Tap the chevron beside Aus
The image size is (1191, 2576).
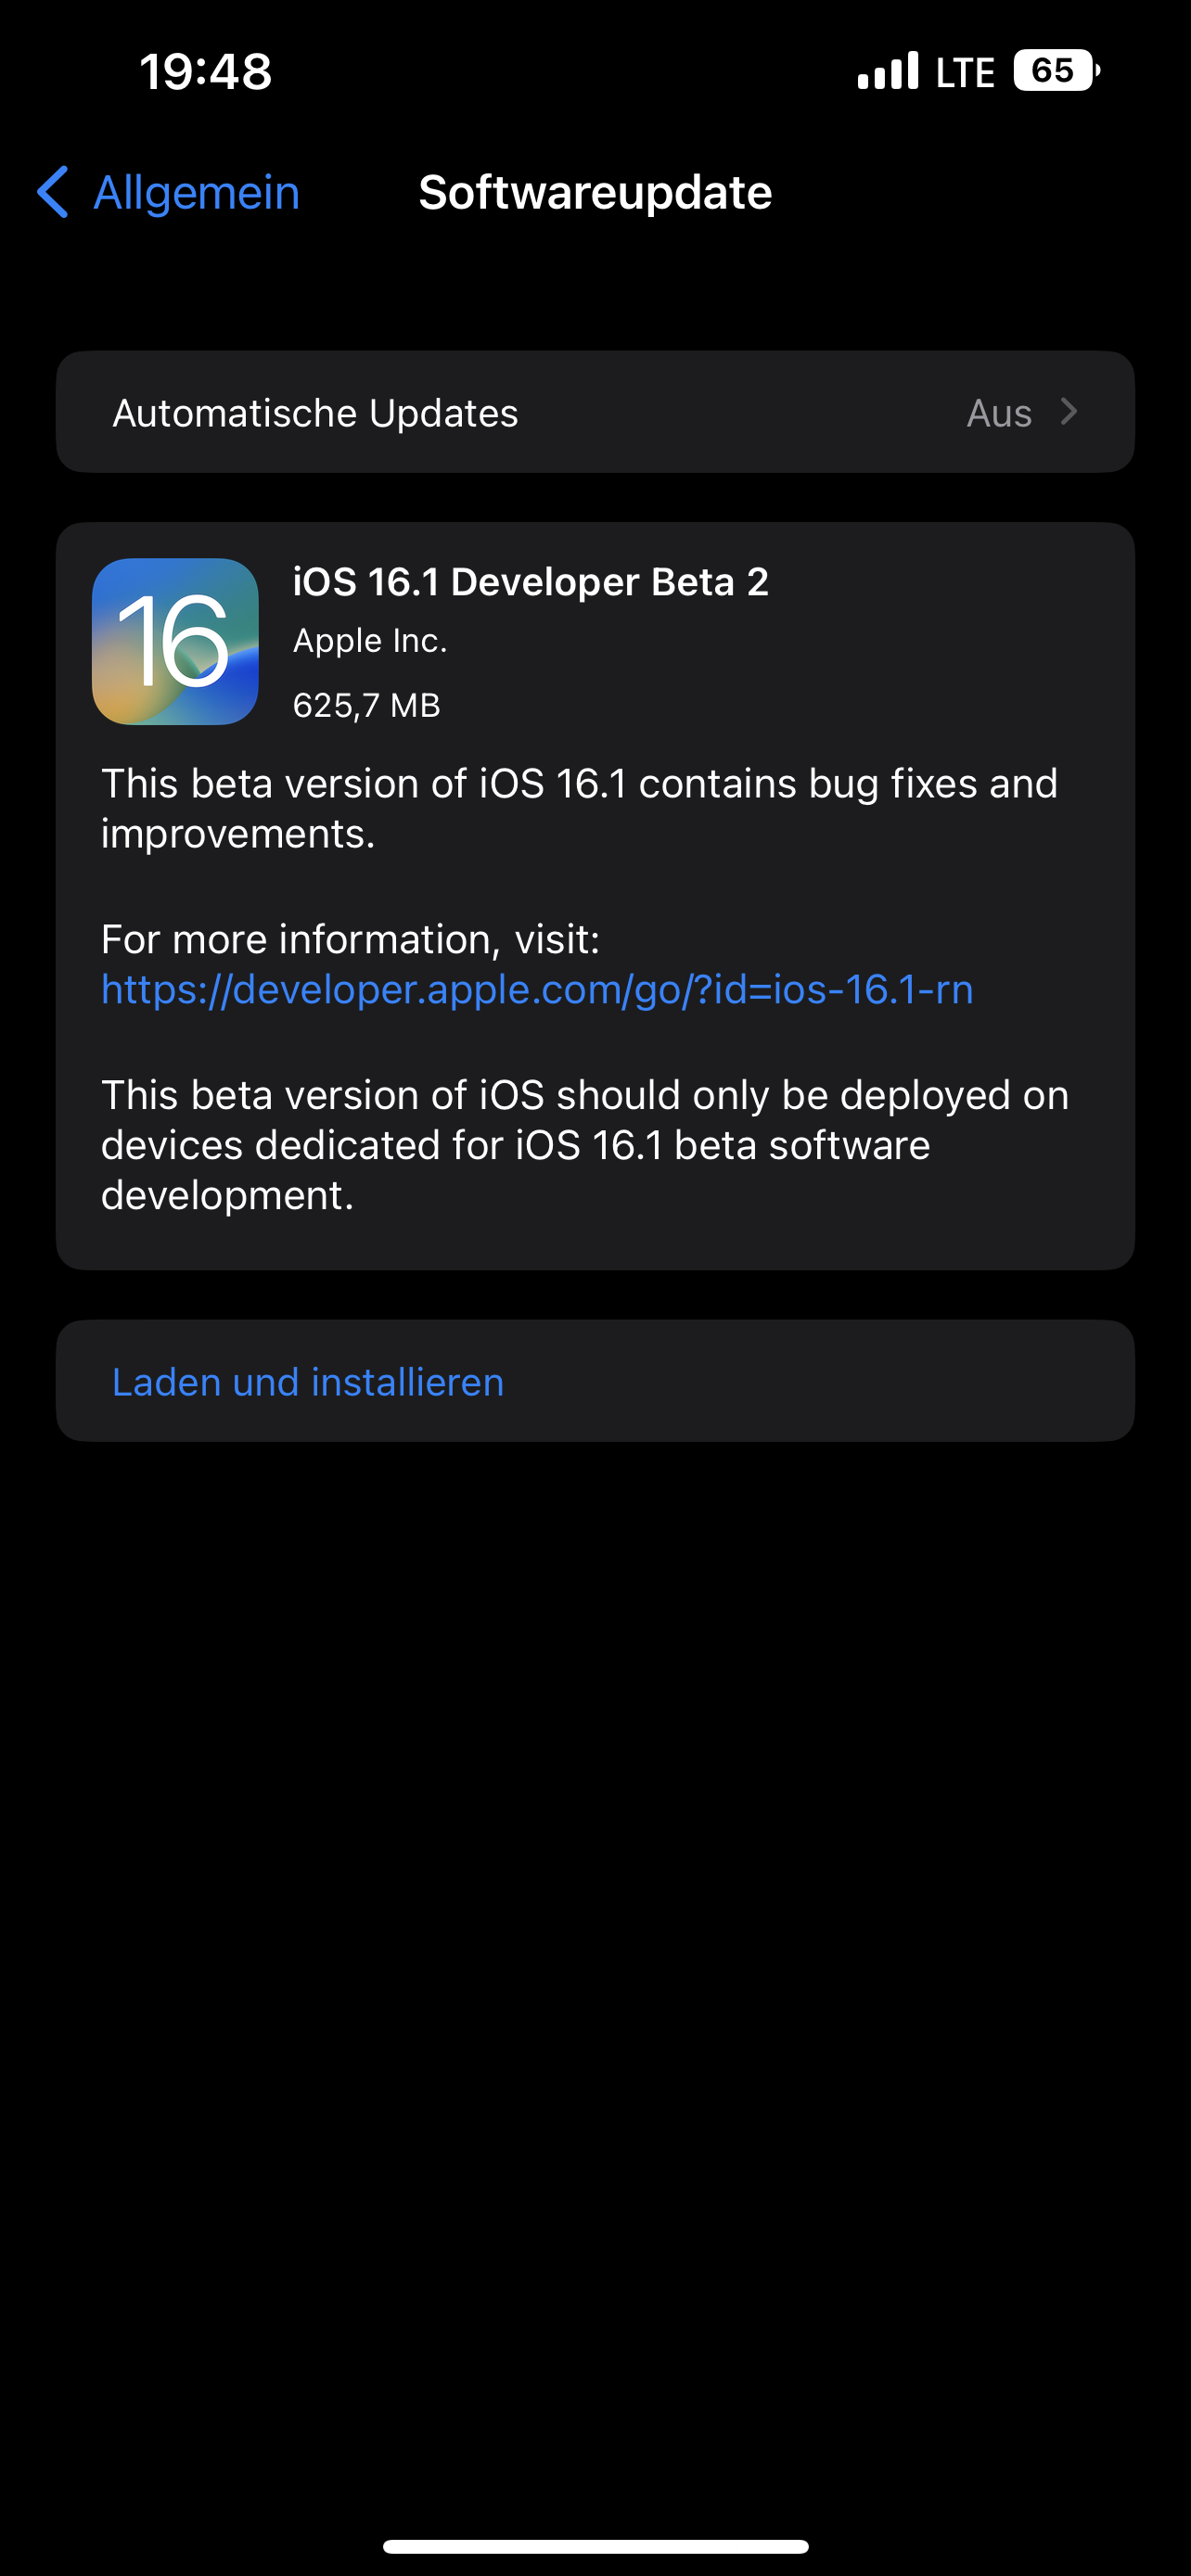pos(1068,412)
